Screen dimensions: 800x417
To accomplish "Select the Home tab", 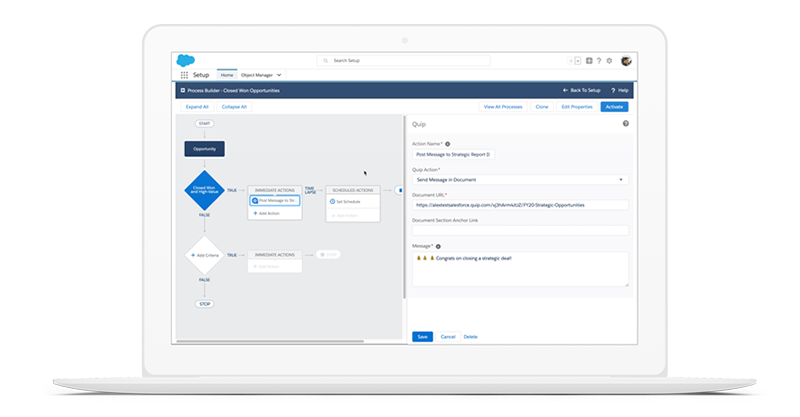I will tap(227, 75).
